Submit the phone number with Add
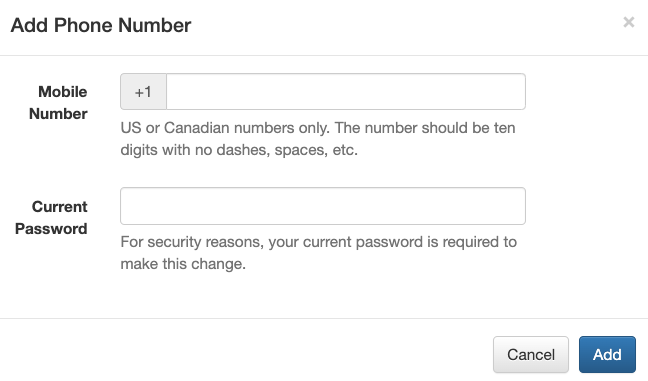Viewport: 648px width, 381px height. coord(607,355)
